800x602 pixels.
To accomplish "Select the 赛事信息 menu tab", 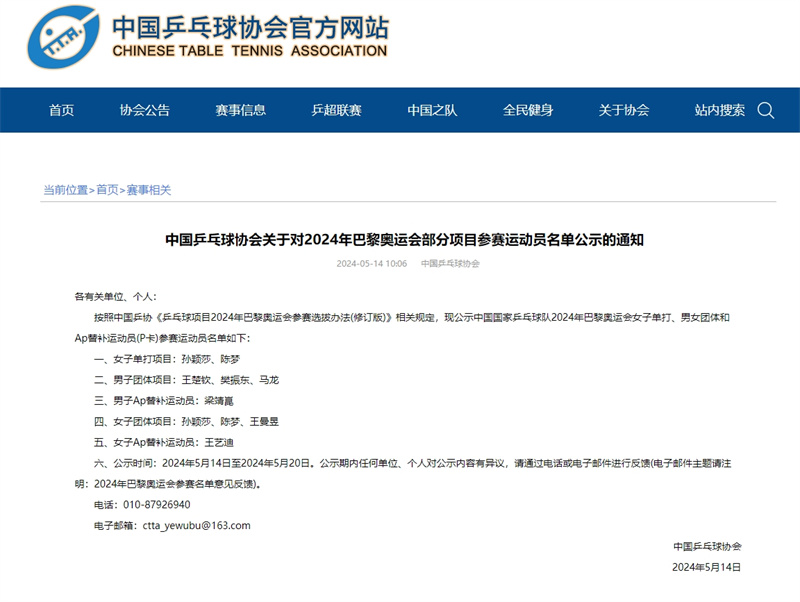I will [x=243, y=110].
